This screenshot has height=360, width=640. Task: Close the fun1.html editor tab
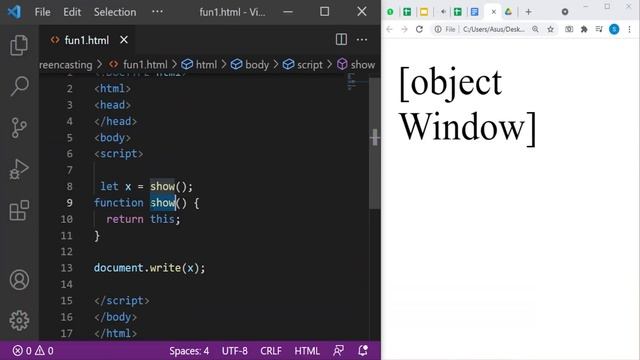pyautogui.click(x=124, y=40)
